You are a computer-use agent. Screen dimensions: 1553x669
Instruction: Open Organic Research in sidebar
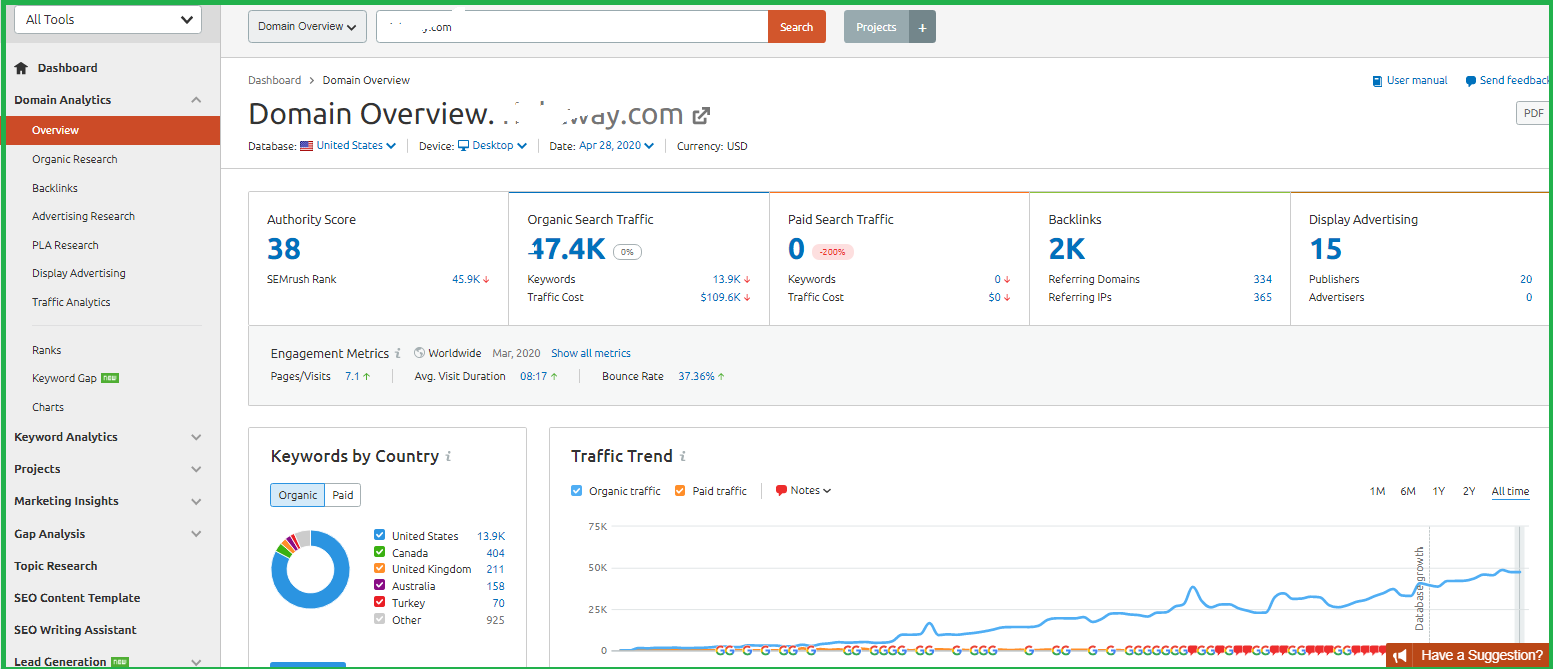tap(75, 159)
